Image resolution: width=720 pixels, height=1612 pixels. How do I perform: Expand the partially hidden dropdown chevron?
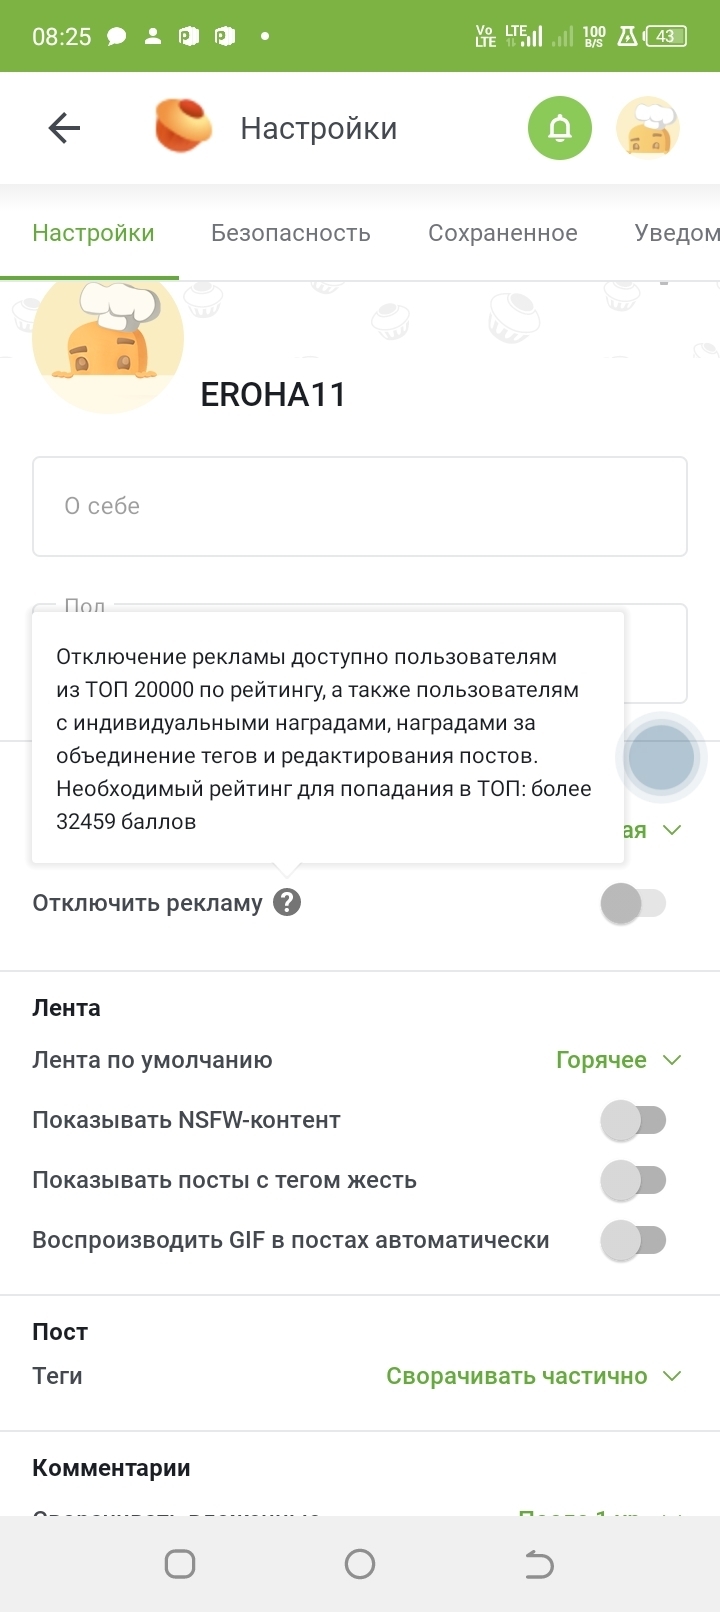pyautogui.click(x=672, y=830)
